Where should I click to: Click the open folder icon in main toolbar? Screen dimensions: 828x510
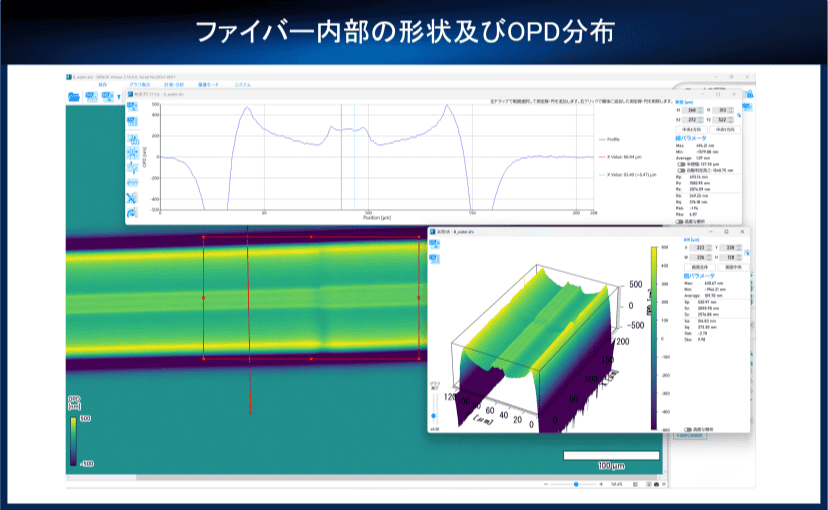[76, 97]
